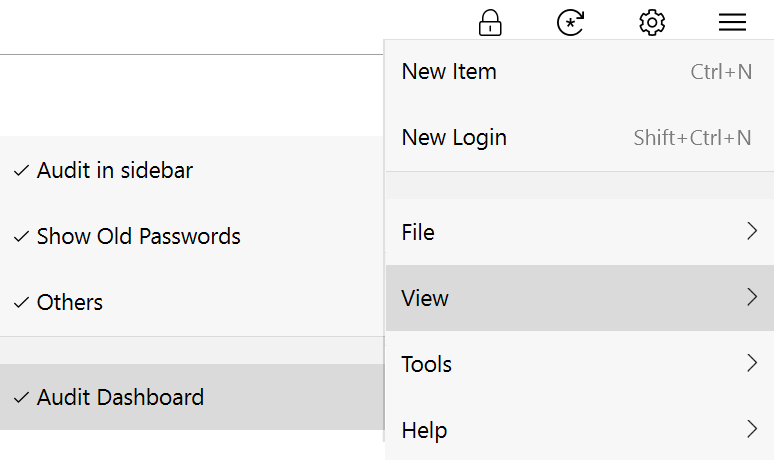Image resolution: width=774 pixels, height=460 pixels.
Task: Click the checkmark beside Others
Action: [x=21, y=303]
